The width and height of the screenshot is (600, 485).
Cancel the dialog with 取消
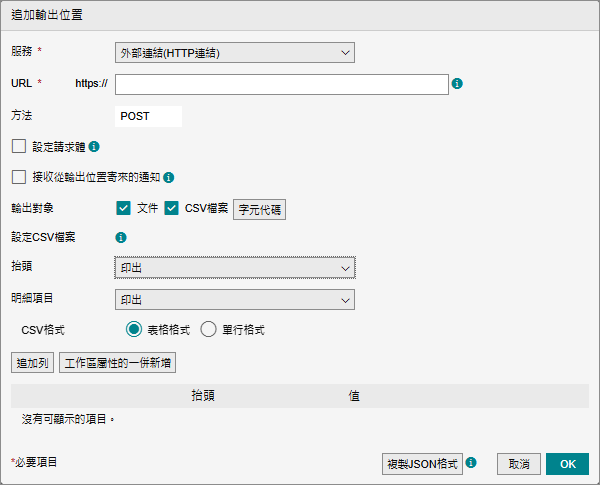tap(519, 464)
